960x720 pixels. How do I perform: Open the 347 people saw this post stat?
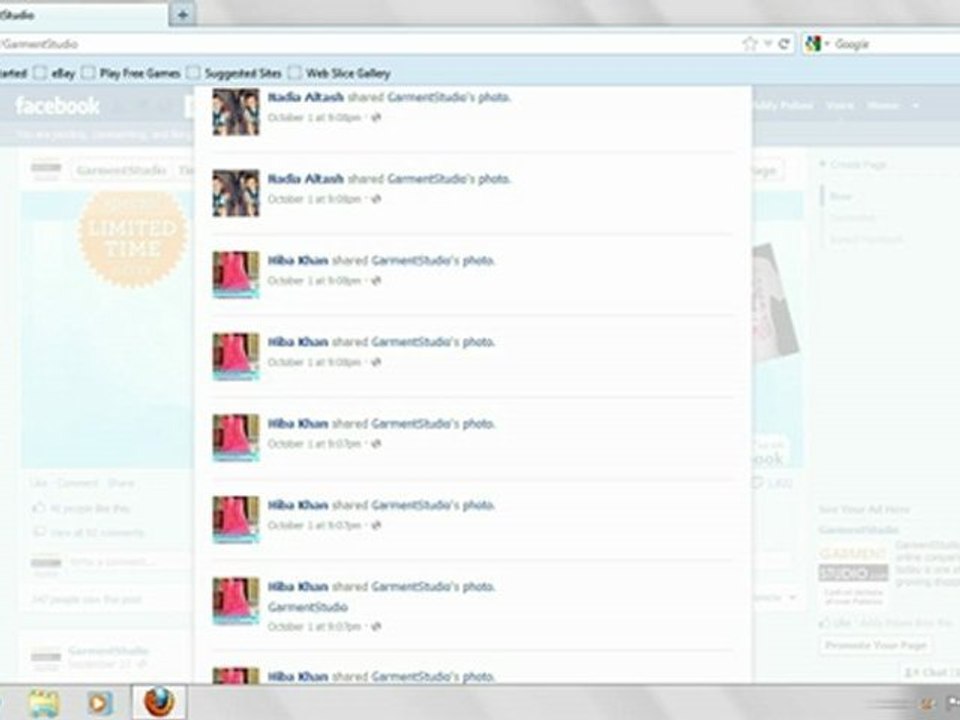pyautogui.click(x=86, y=599)
